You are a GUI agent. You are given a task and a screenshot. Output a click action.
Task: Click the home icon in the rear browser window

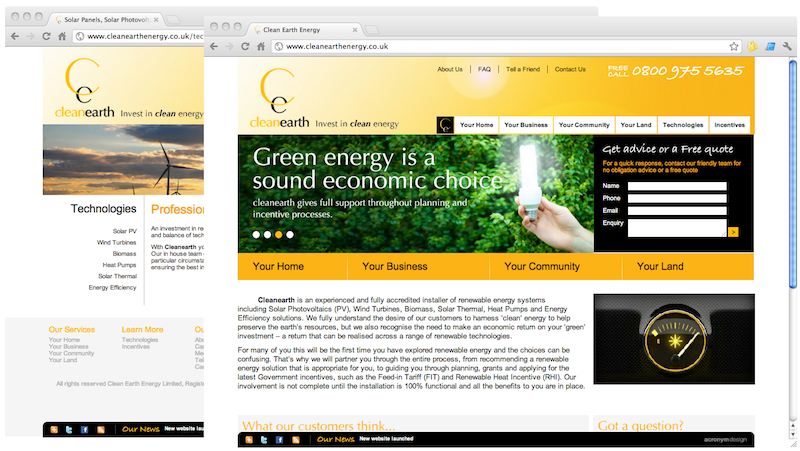click(x=62, y=36)
